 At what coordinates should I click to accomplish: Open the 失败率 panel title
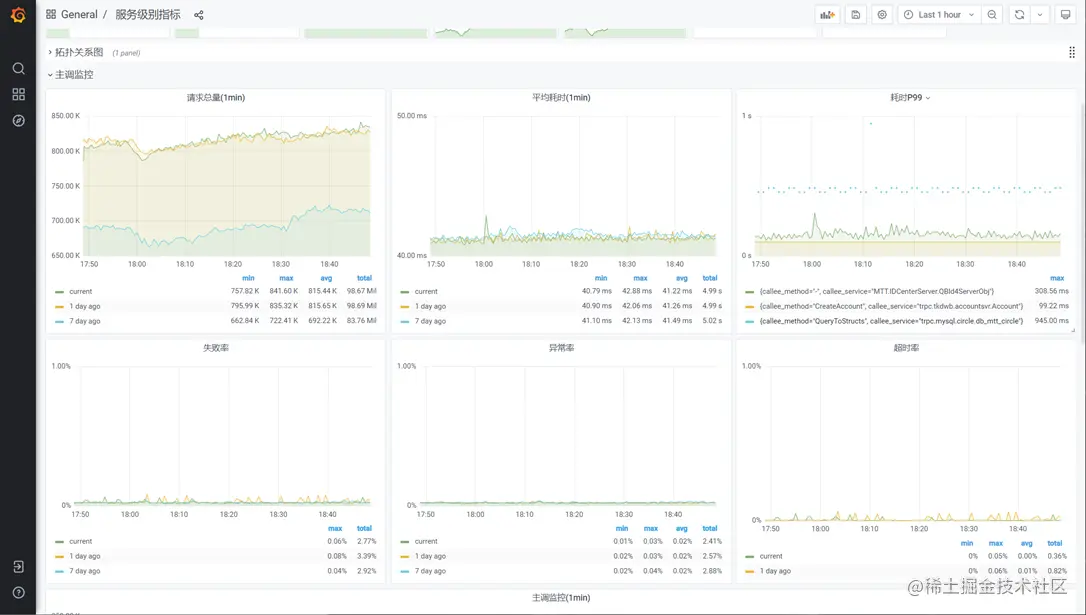(x=215, y=348)
